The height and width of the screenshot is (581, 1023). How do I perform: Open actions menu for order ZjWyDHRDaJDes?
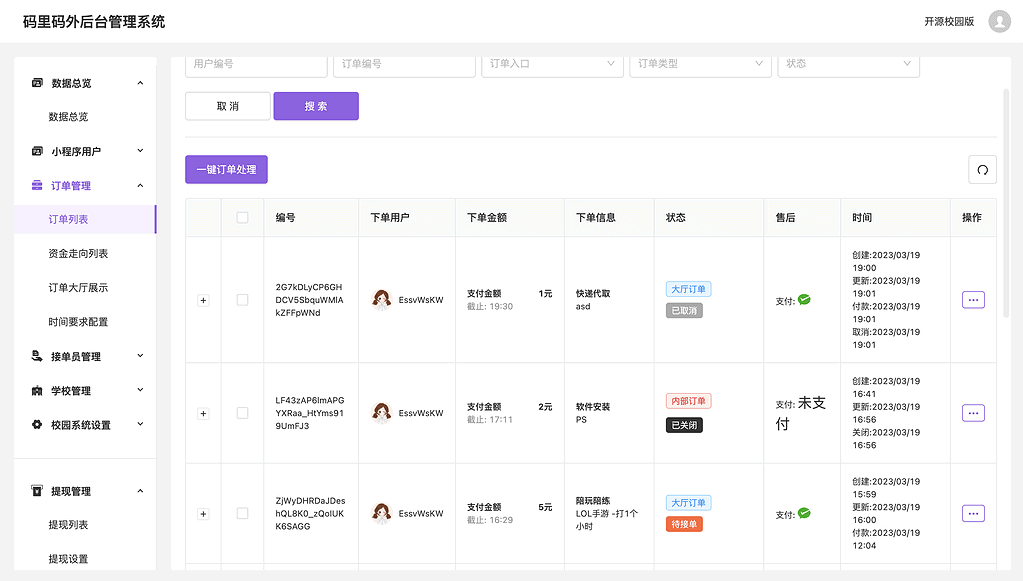point(973,513)
